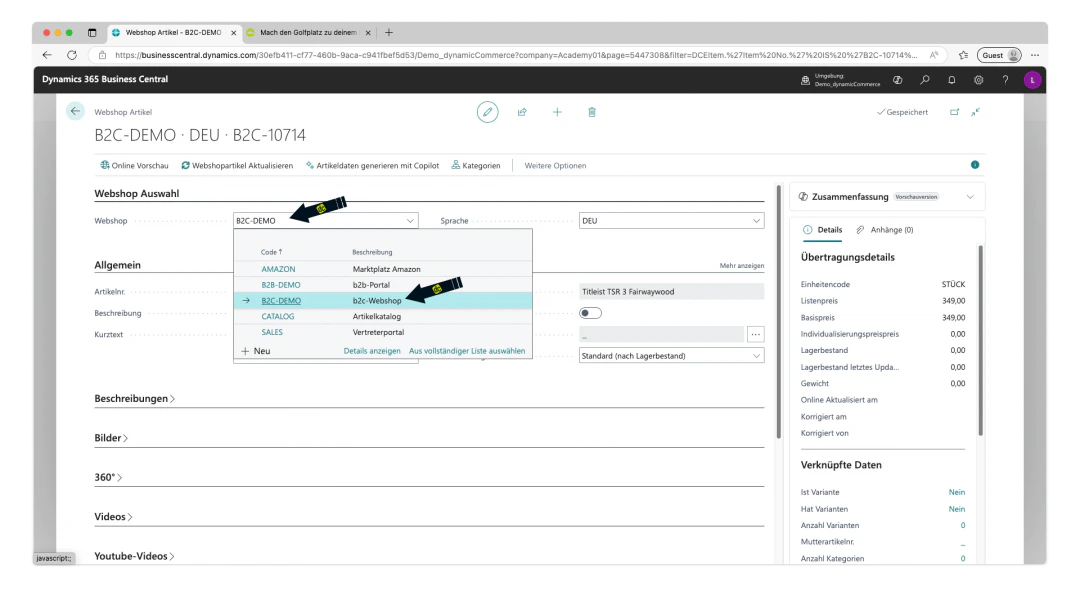Click the help question mark icon
1080x608 pixels.
tap(1005, 80)
